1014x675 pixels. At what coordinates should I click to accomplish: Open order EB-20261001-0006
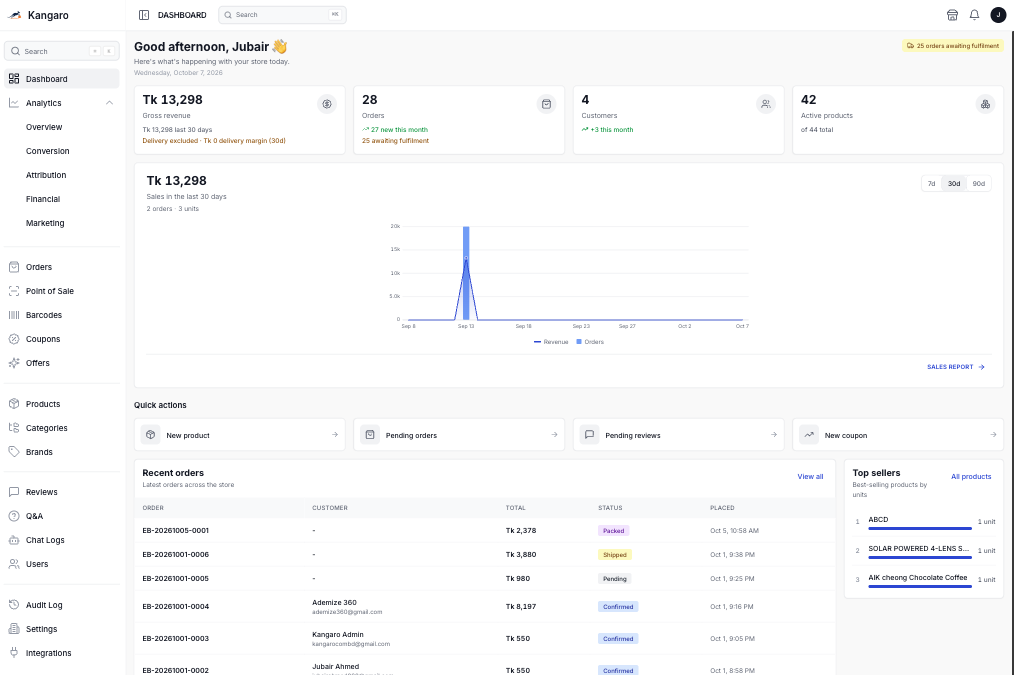coord(175,554)
